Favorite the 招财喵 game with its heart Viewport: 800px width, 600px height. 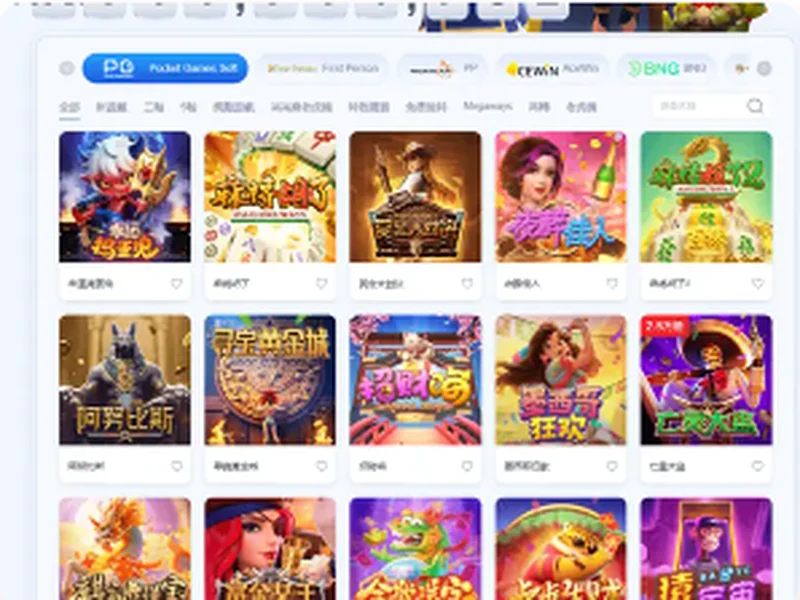point(467,466)
